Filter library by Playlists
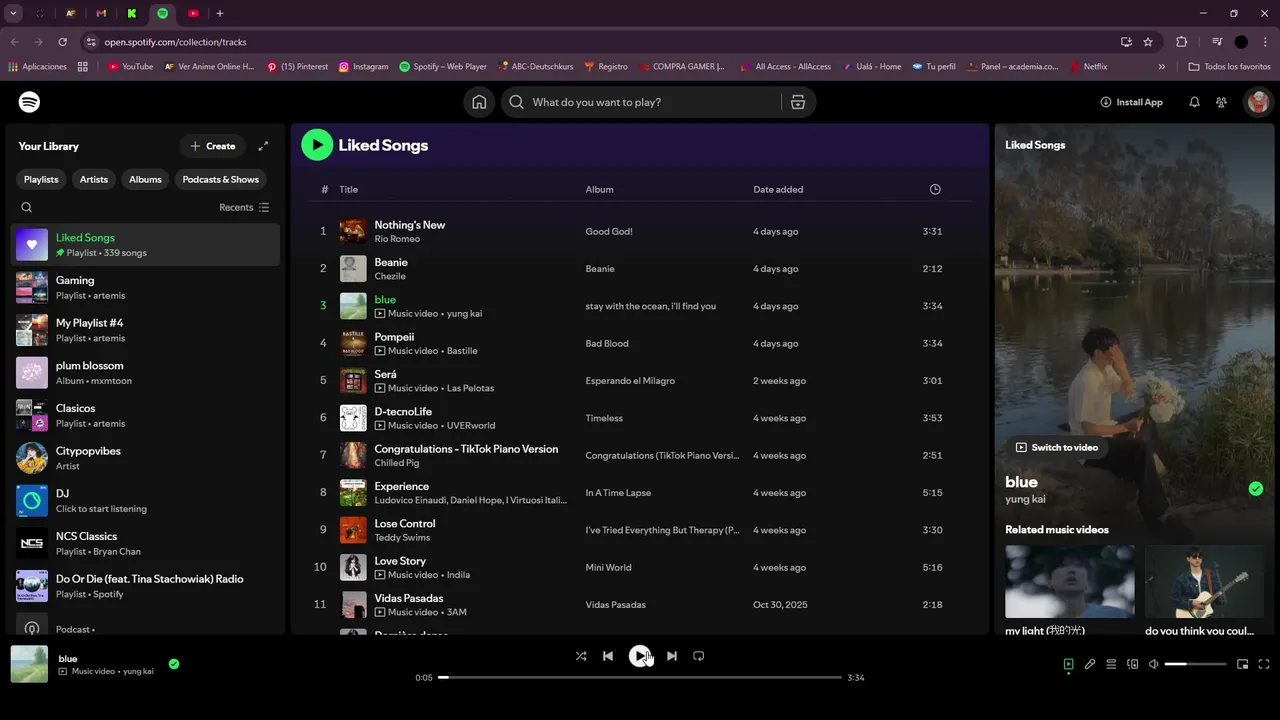The height and width of the screenshot is (720, 1280). pos(41,179)
